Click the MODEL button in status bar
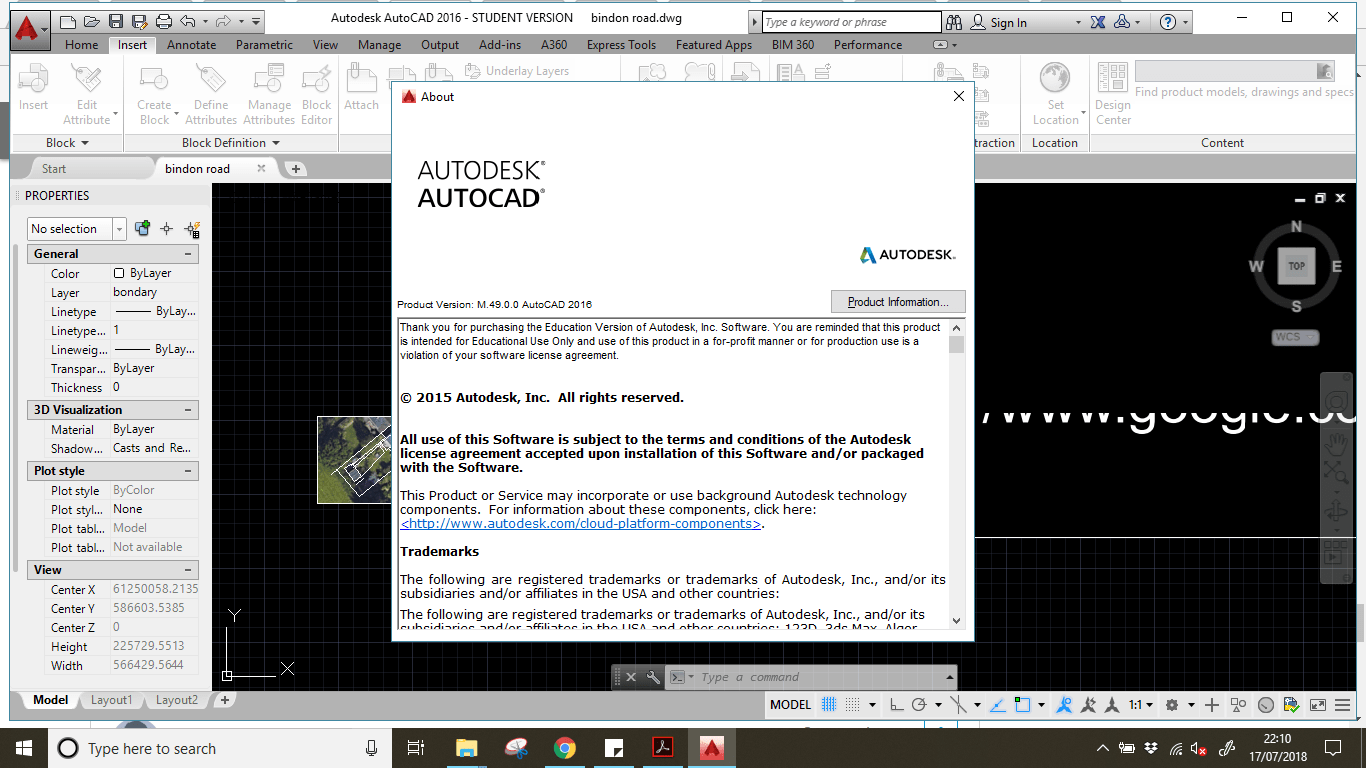This screenshot has height=768, width=1366. click(790, 704)
